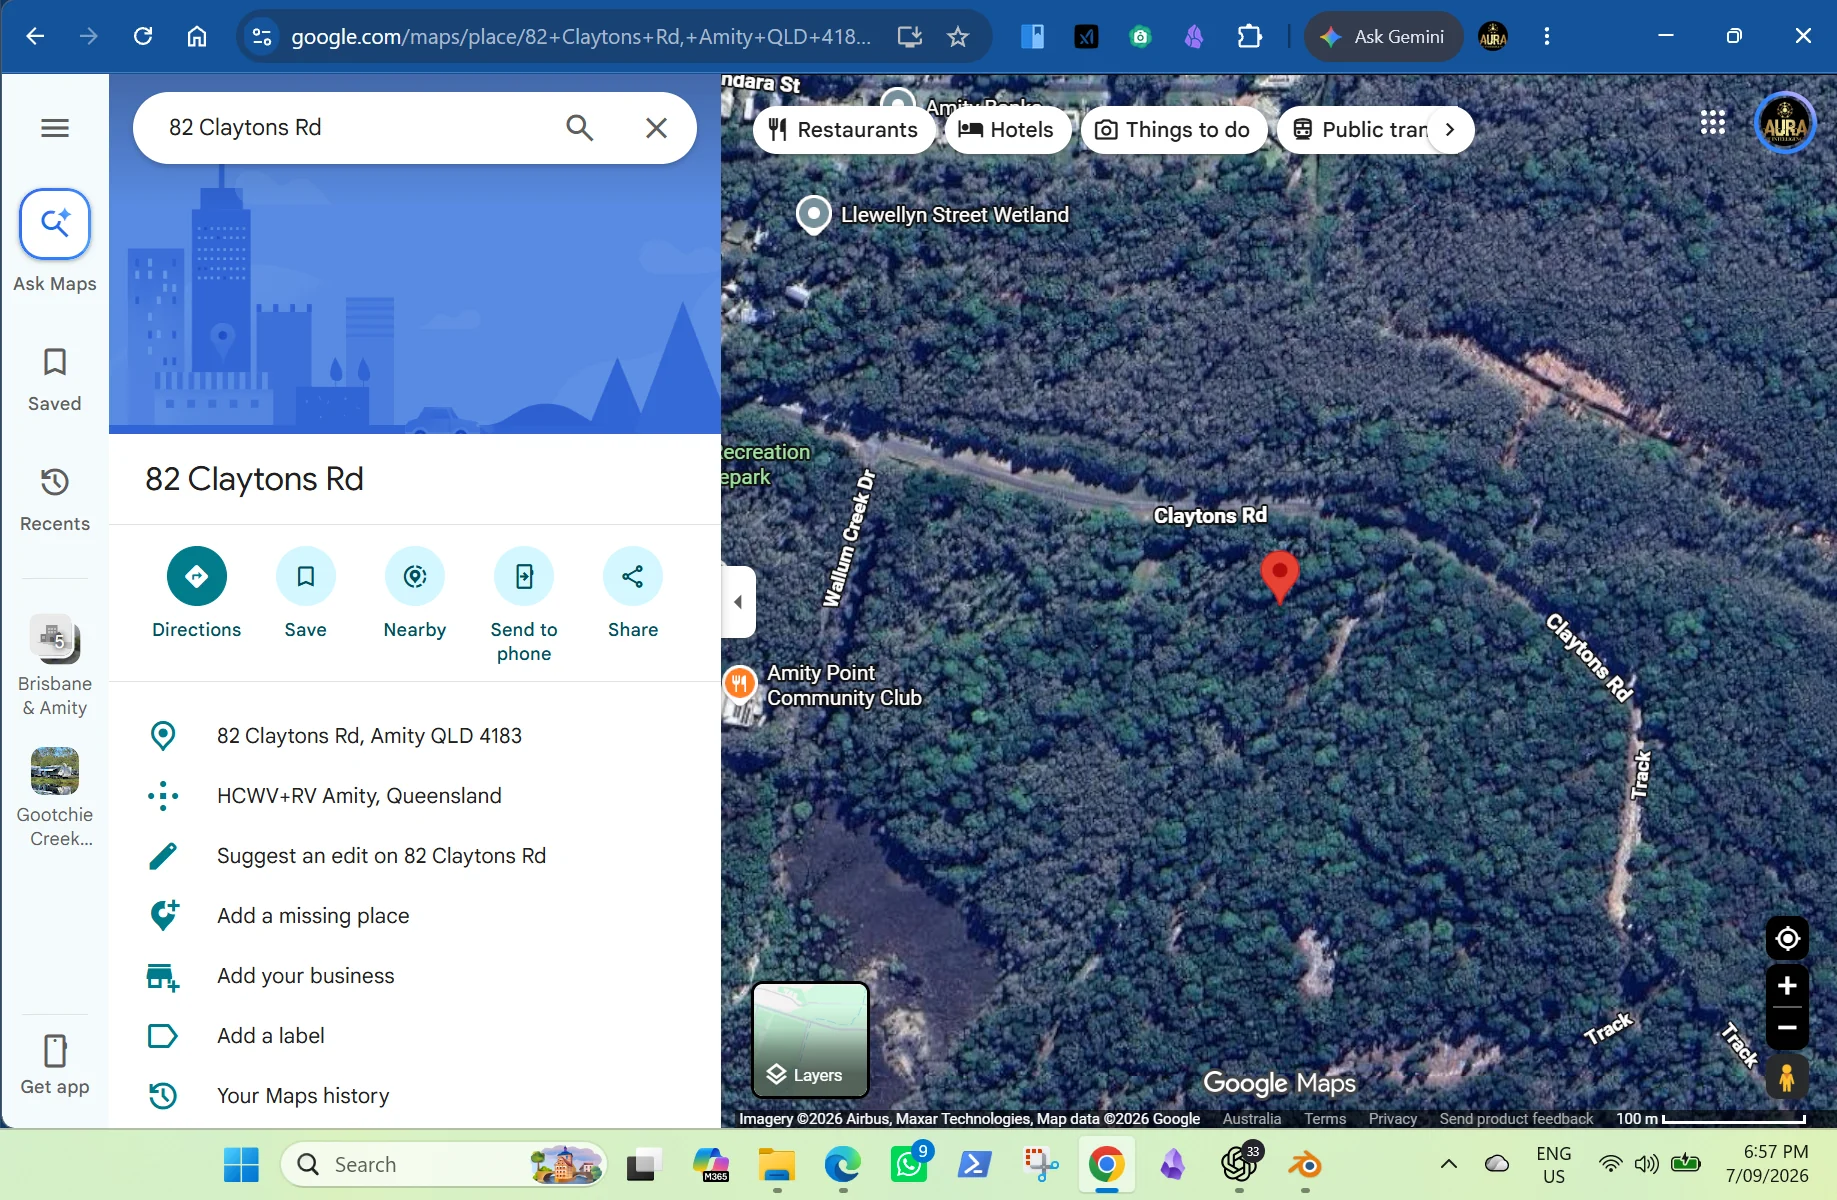Click Llewellyn Street Wetland marker
Image resolution: width=1837 pixels, height=1200 pixels.
click(x=814, y=214)
